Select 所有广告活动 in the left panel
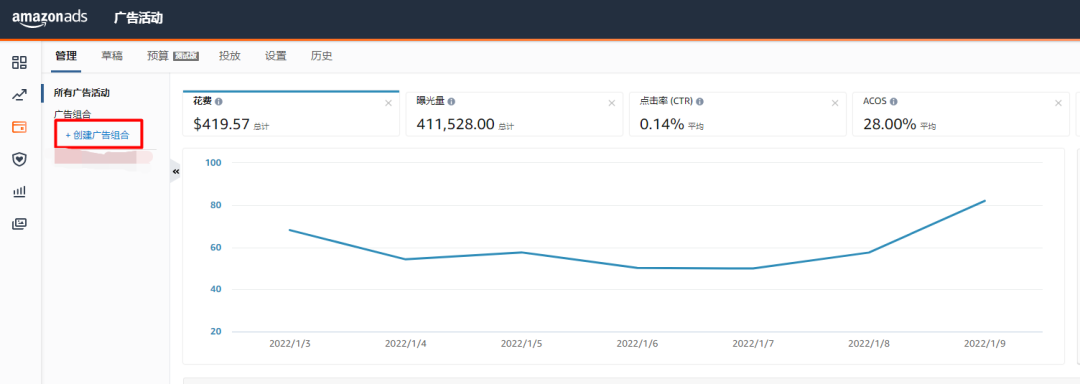The width and height of the screenshot is (1080, 384). pos(82,92)
